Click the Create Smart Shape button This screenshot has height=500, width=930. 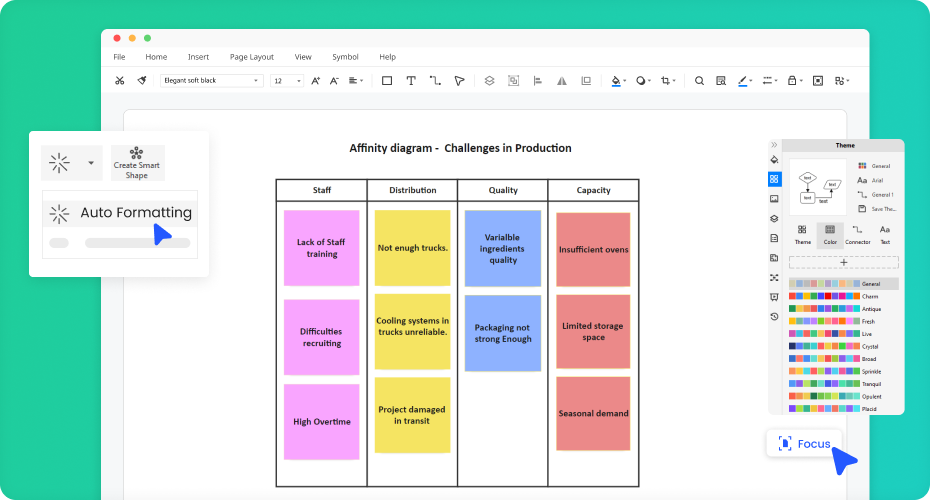137,163
